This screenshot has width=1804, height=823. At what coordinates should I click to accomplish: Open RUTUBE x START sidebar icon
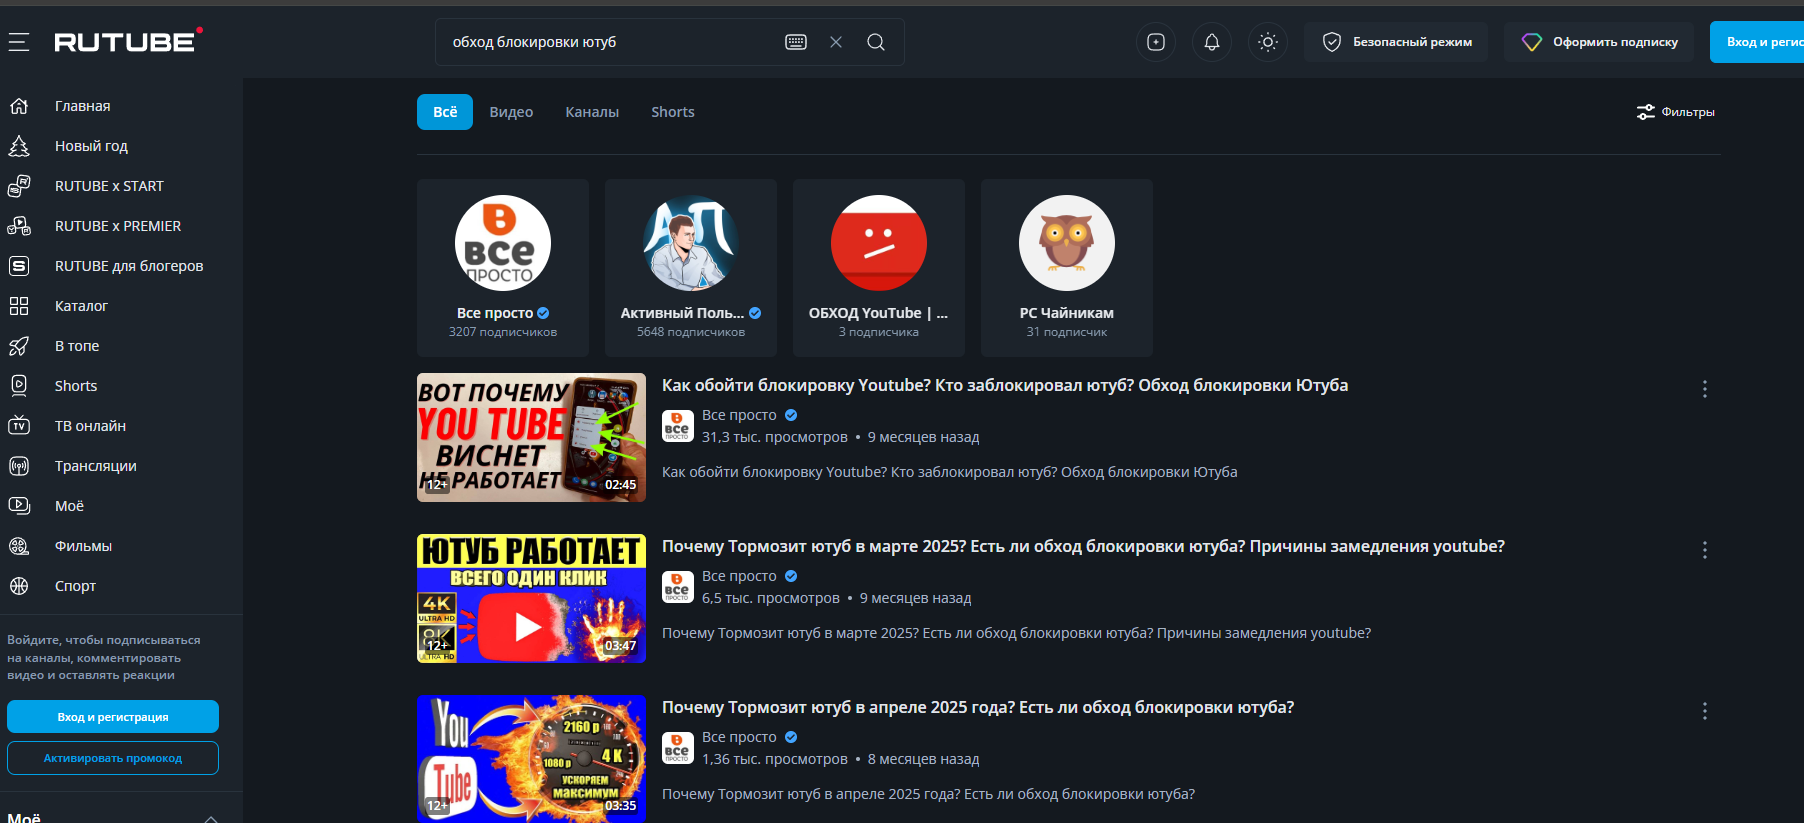tap(19, 186)
